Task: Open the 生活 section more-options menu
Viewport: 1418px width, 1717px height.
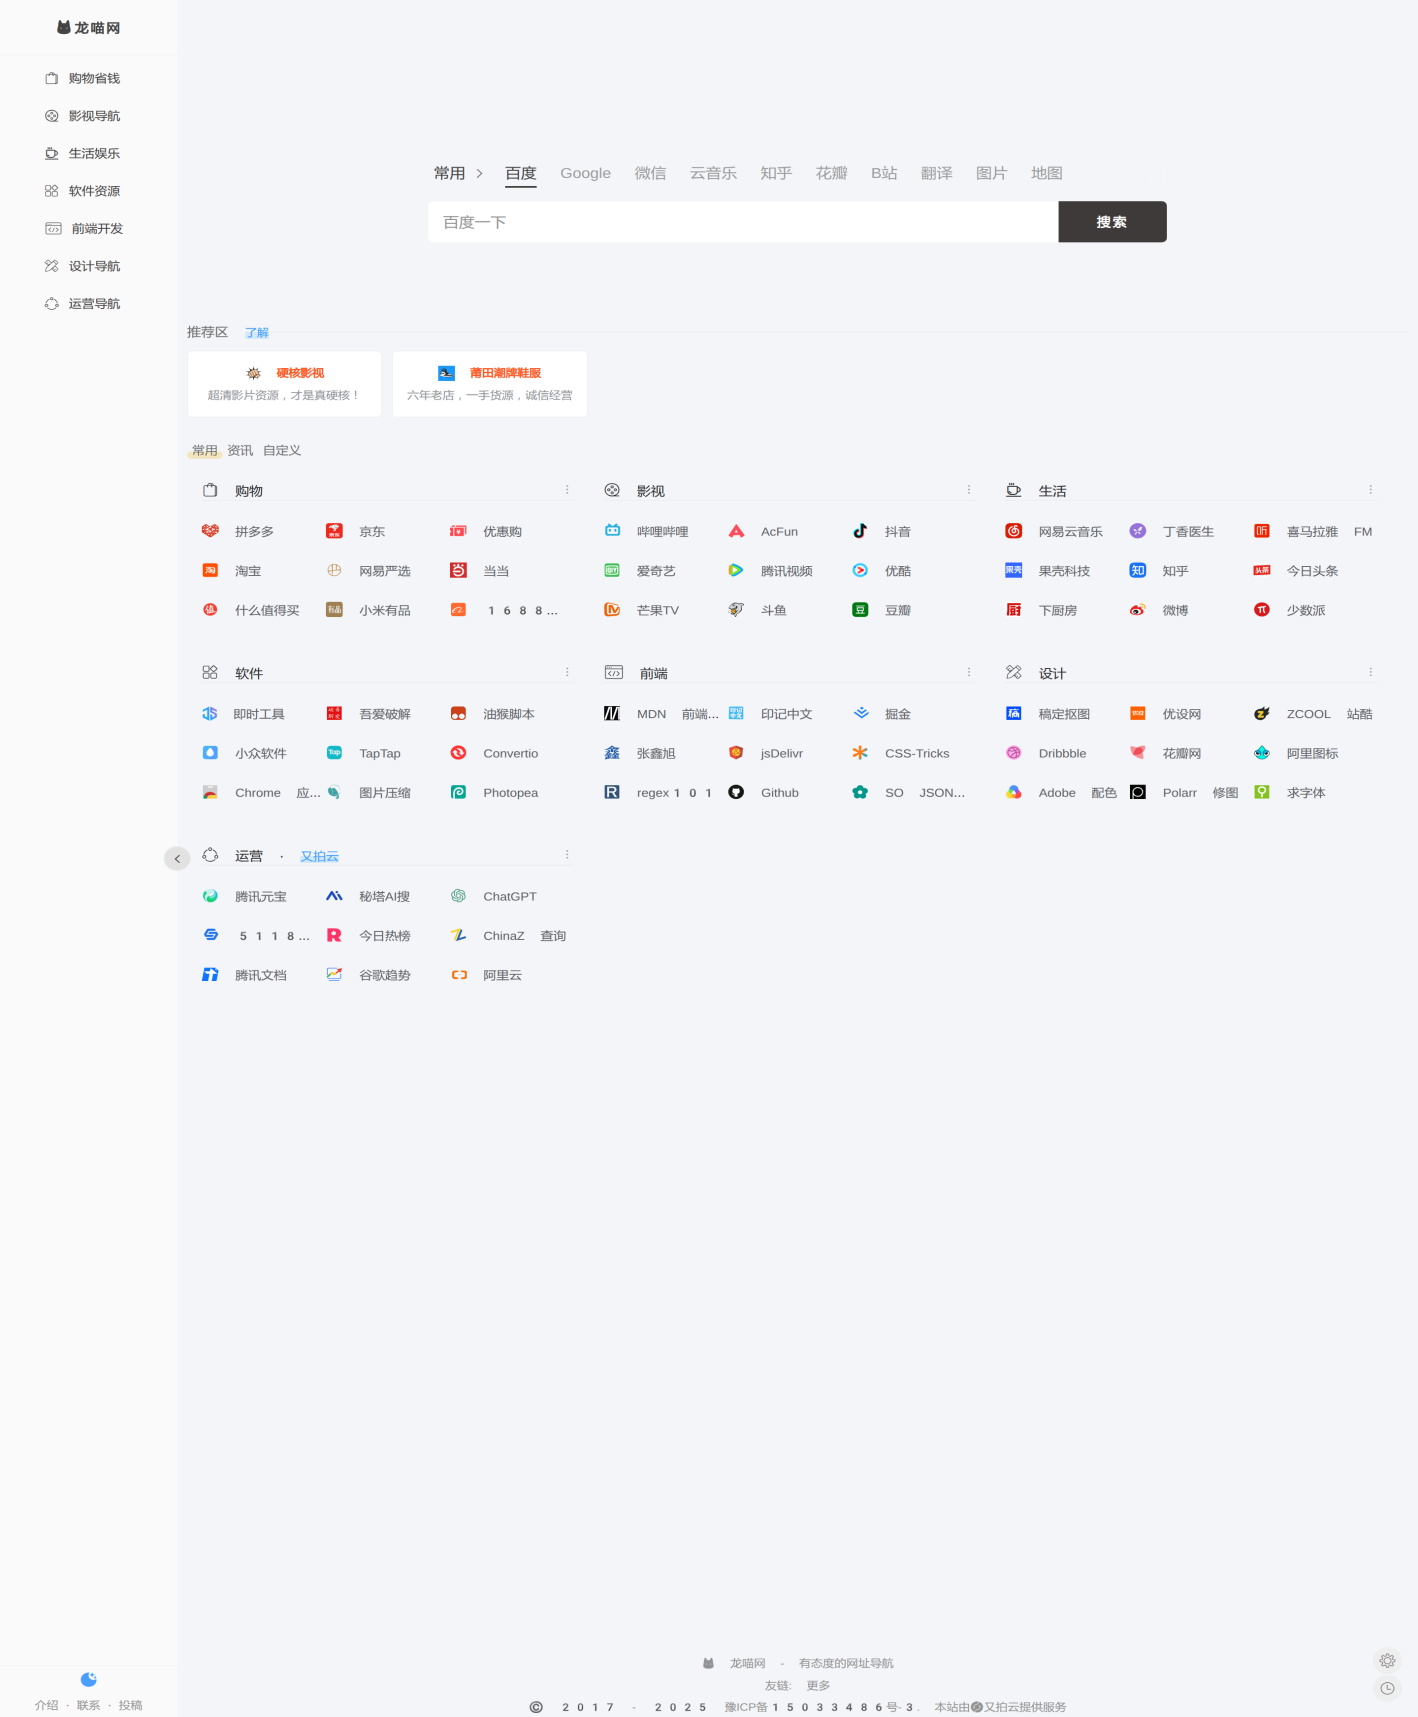Action: click(1370, 490)
